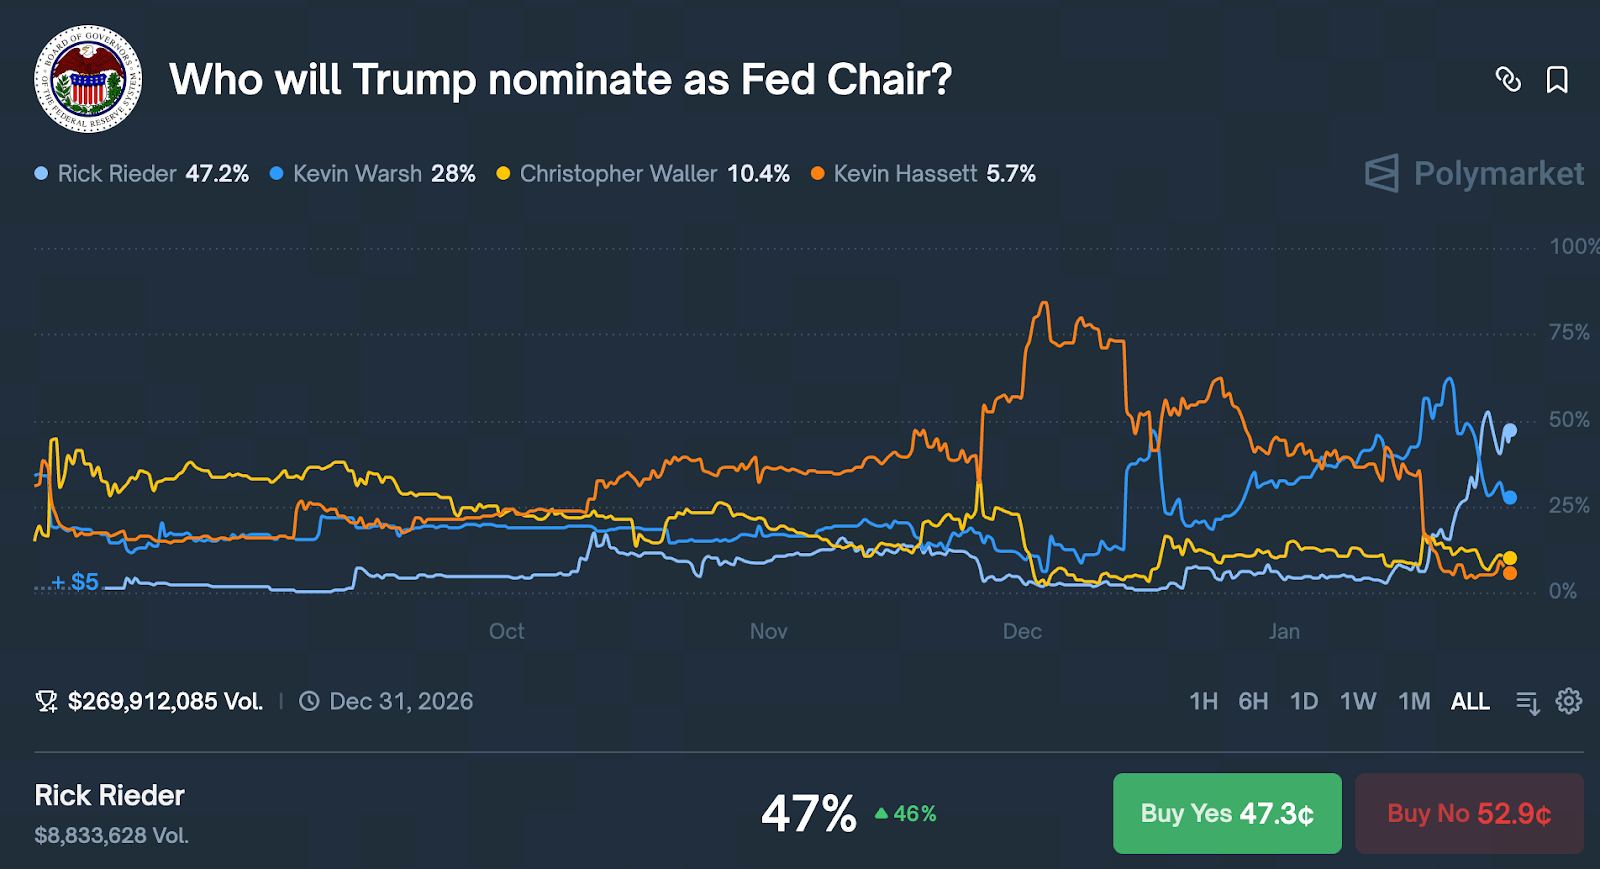Click the copy link icon
1600x869 pixels.
[x=1508, y=80]
